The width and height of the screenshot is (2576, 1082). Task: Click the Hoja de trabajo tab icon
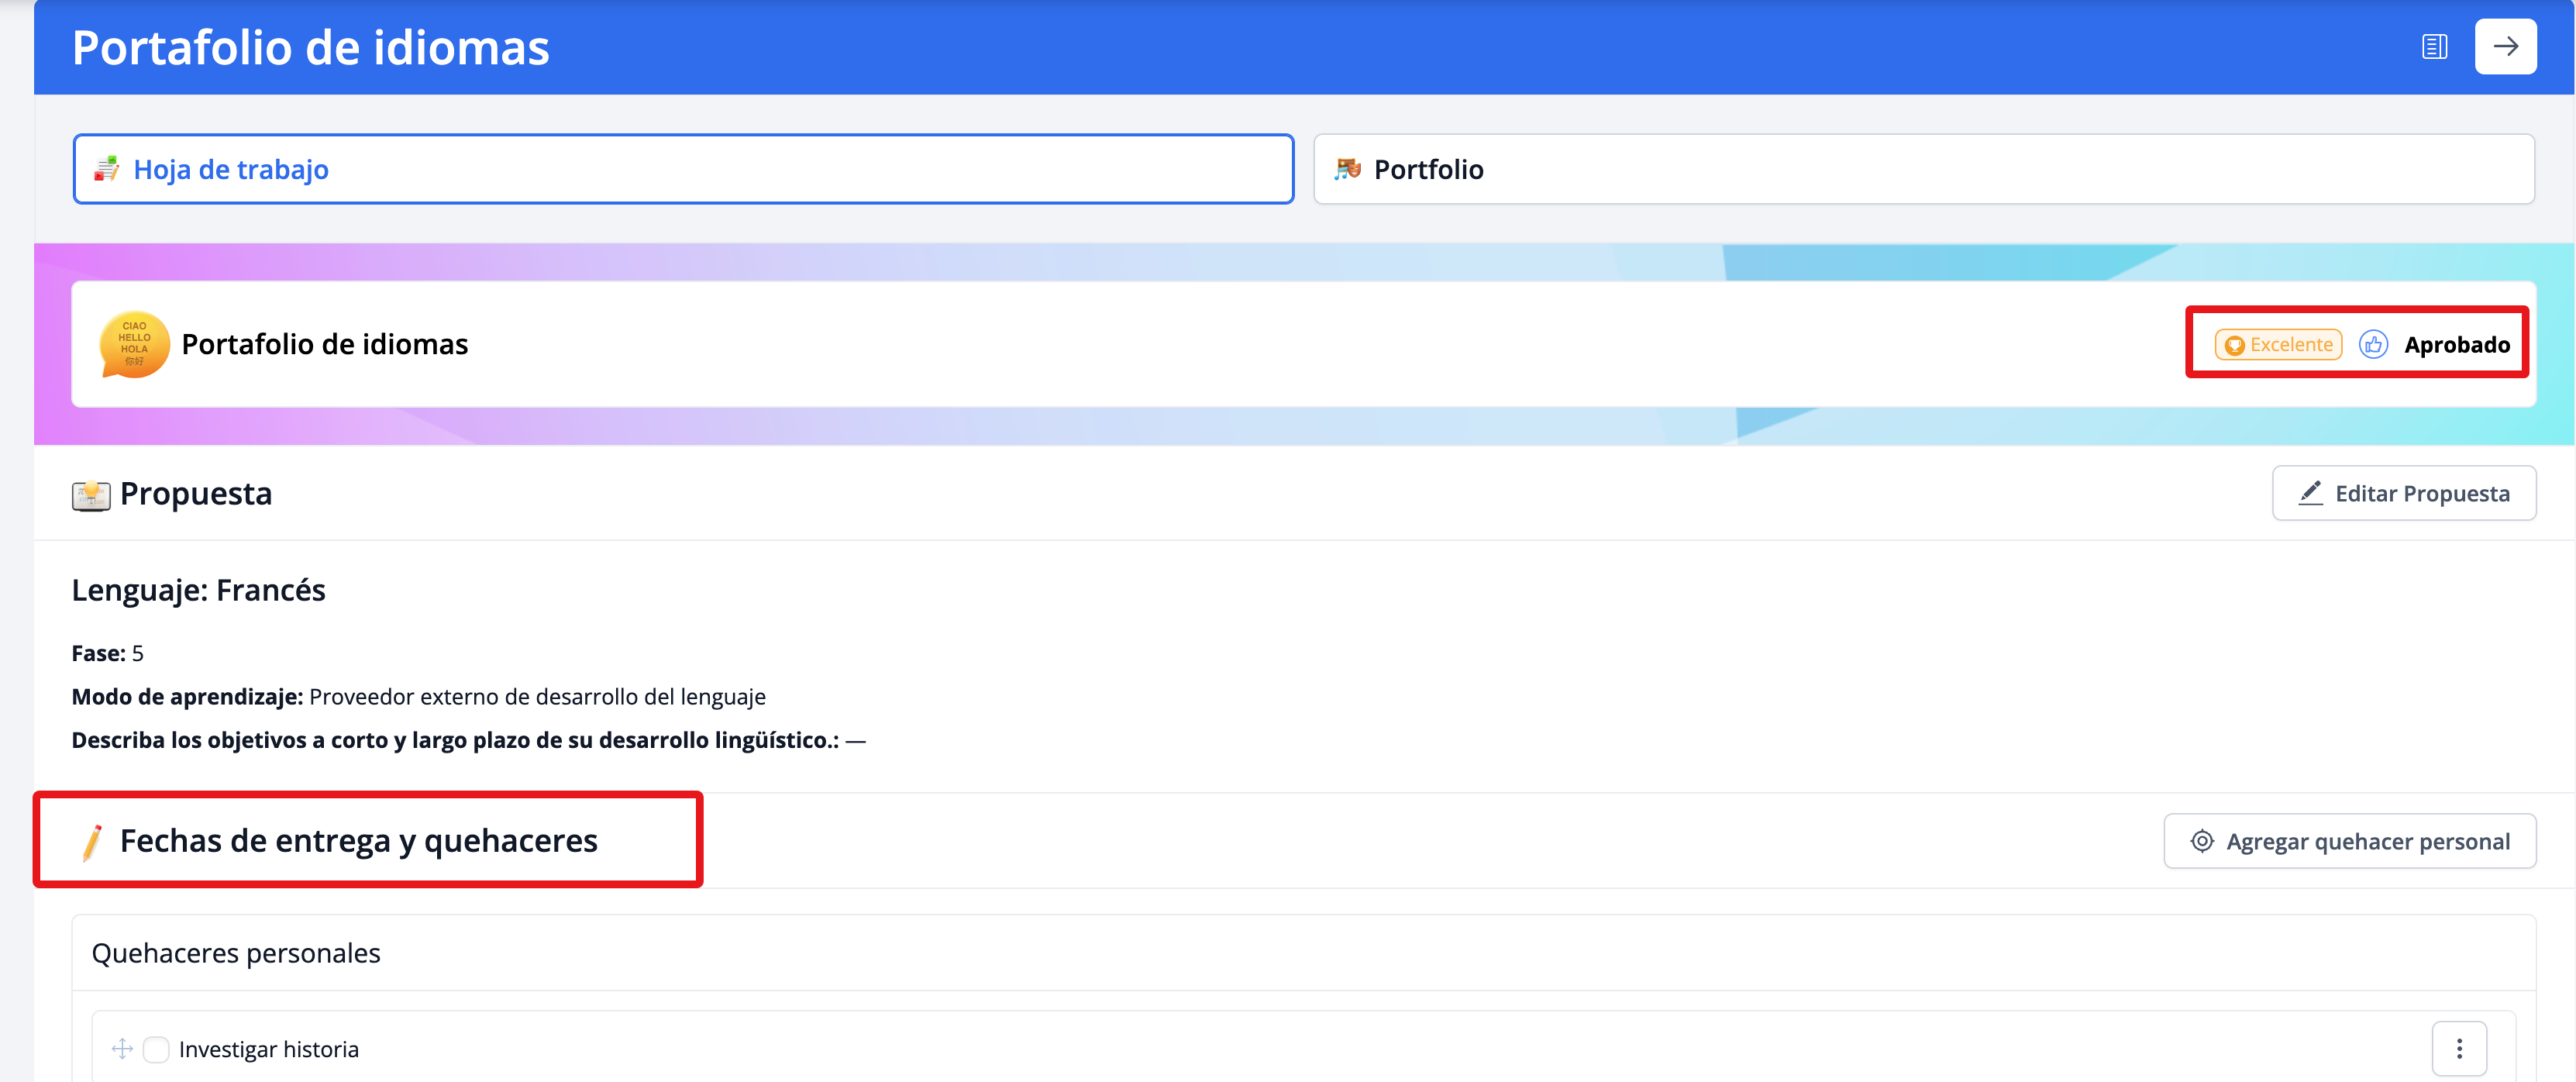[x=106, y=169]
